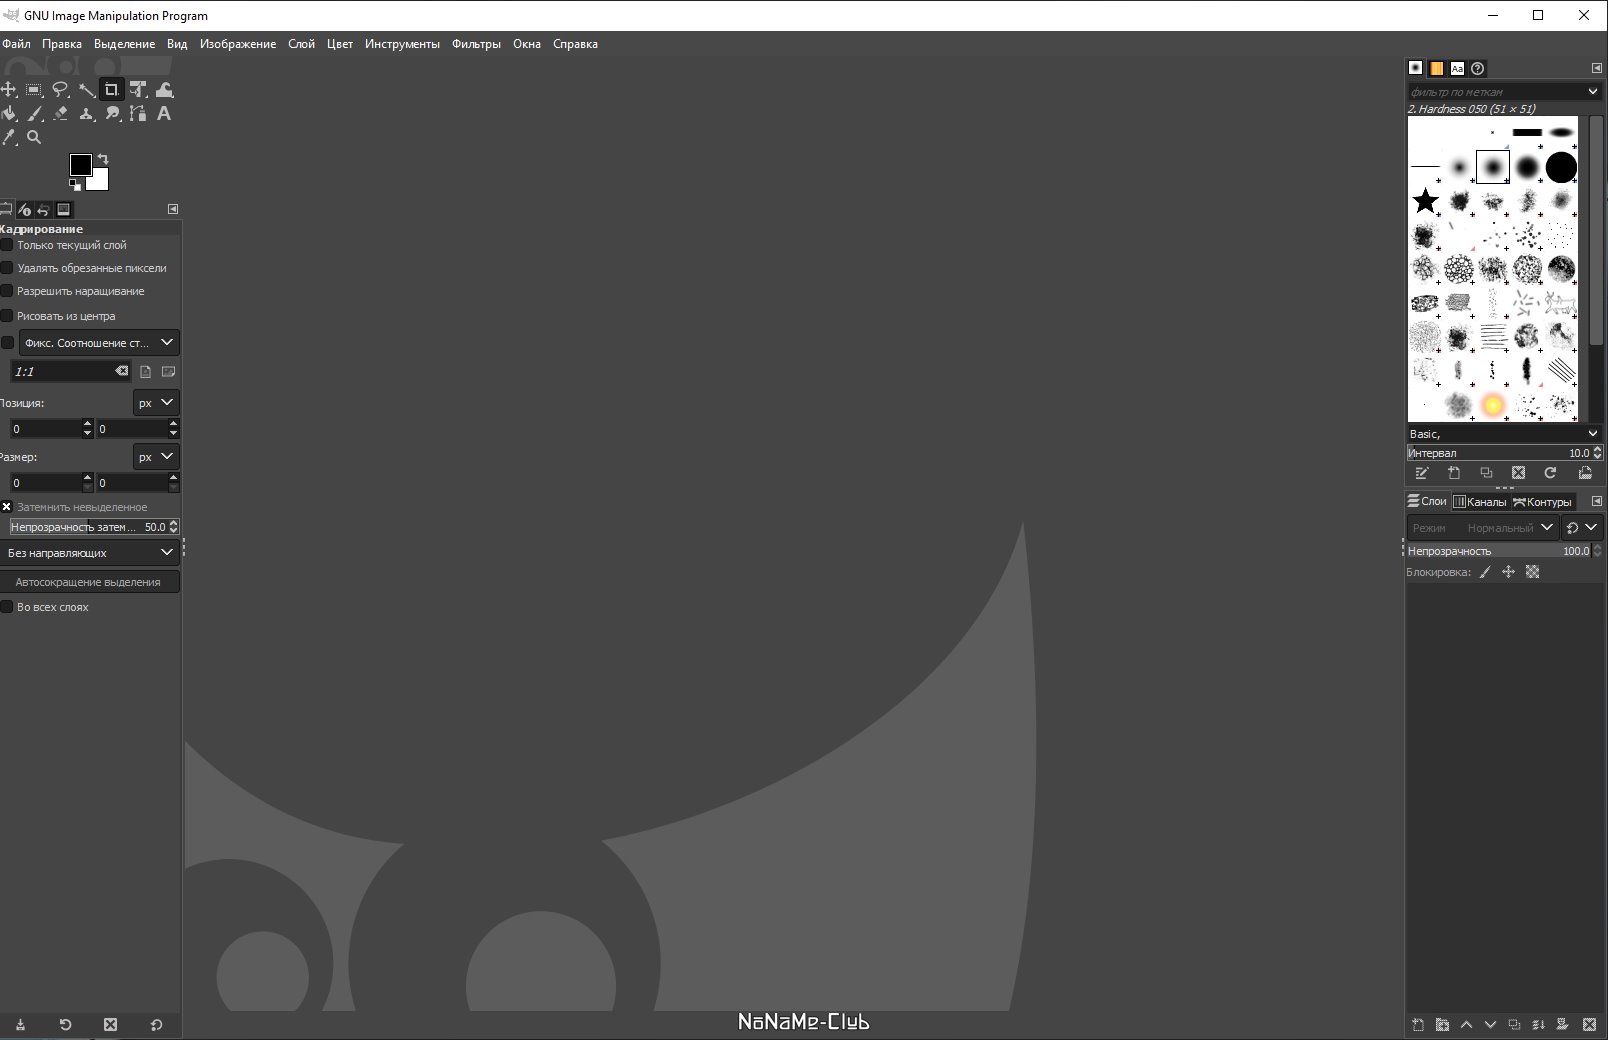Choose the Eraser tool

(61, 114)
